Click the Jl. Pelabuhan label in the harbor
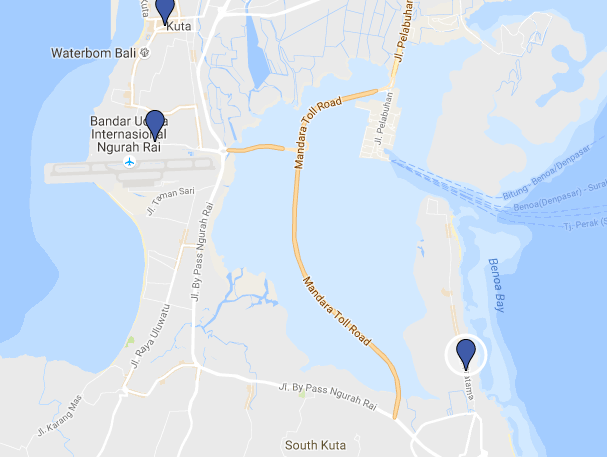Image resolution: width=607 pixels, height=457 pixels. click(384, 119)
